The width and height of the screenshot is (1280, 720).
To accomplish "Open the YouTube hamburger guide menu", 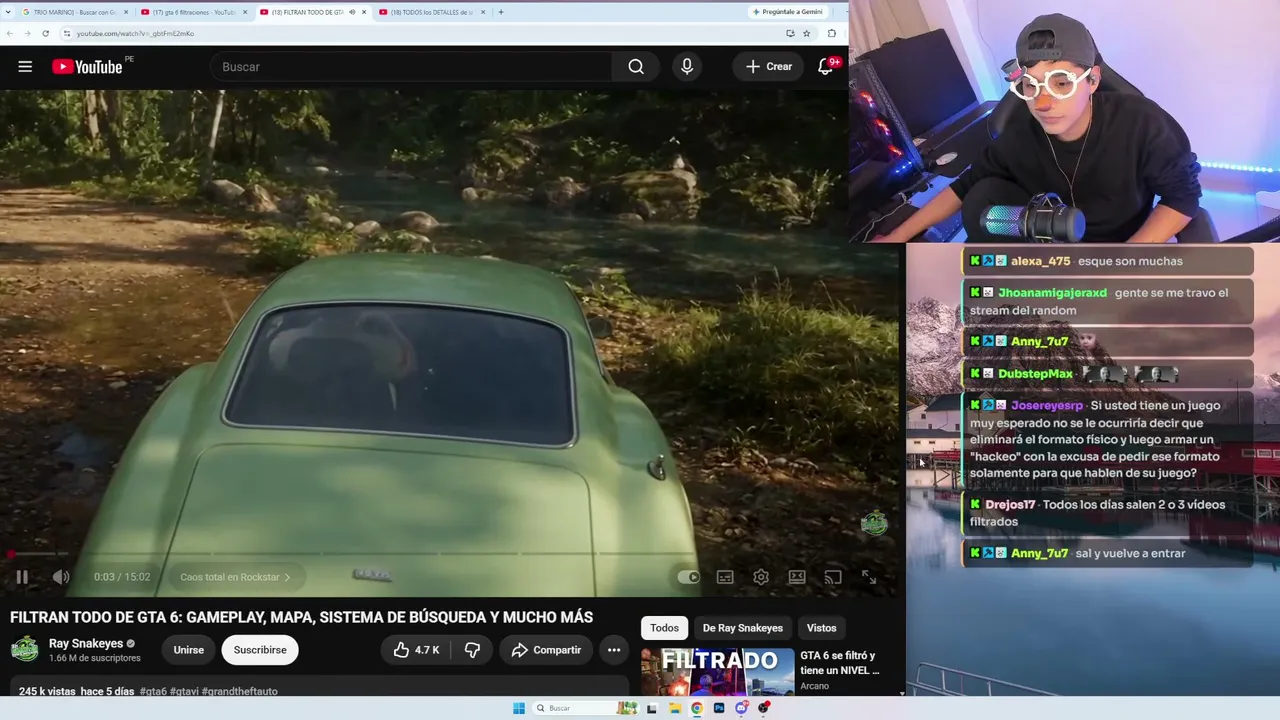I will (x=25, y=66).
